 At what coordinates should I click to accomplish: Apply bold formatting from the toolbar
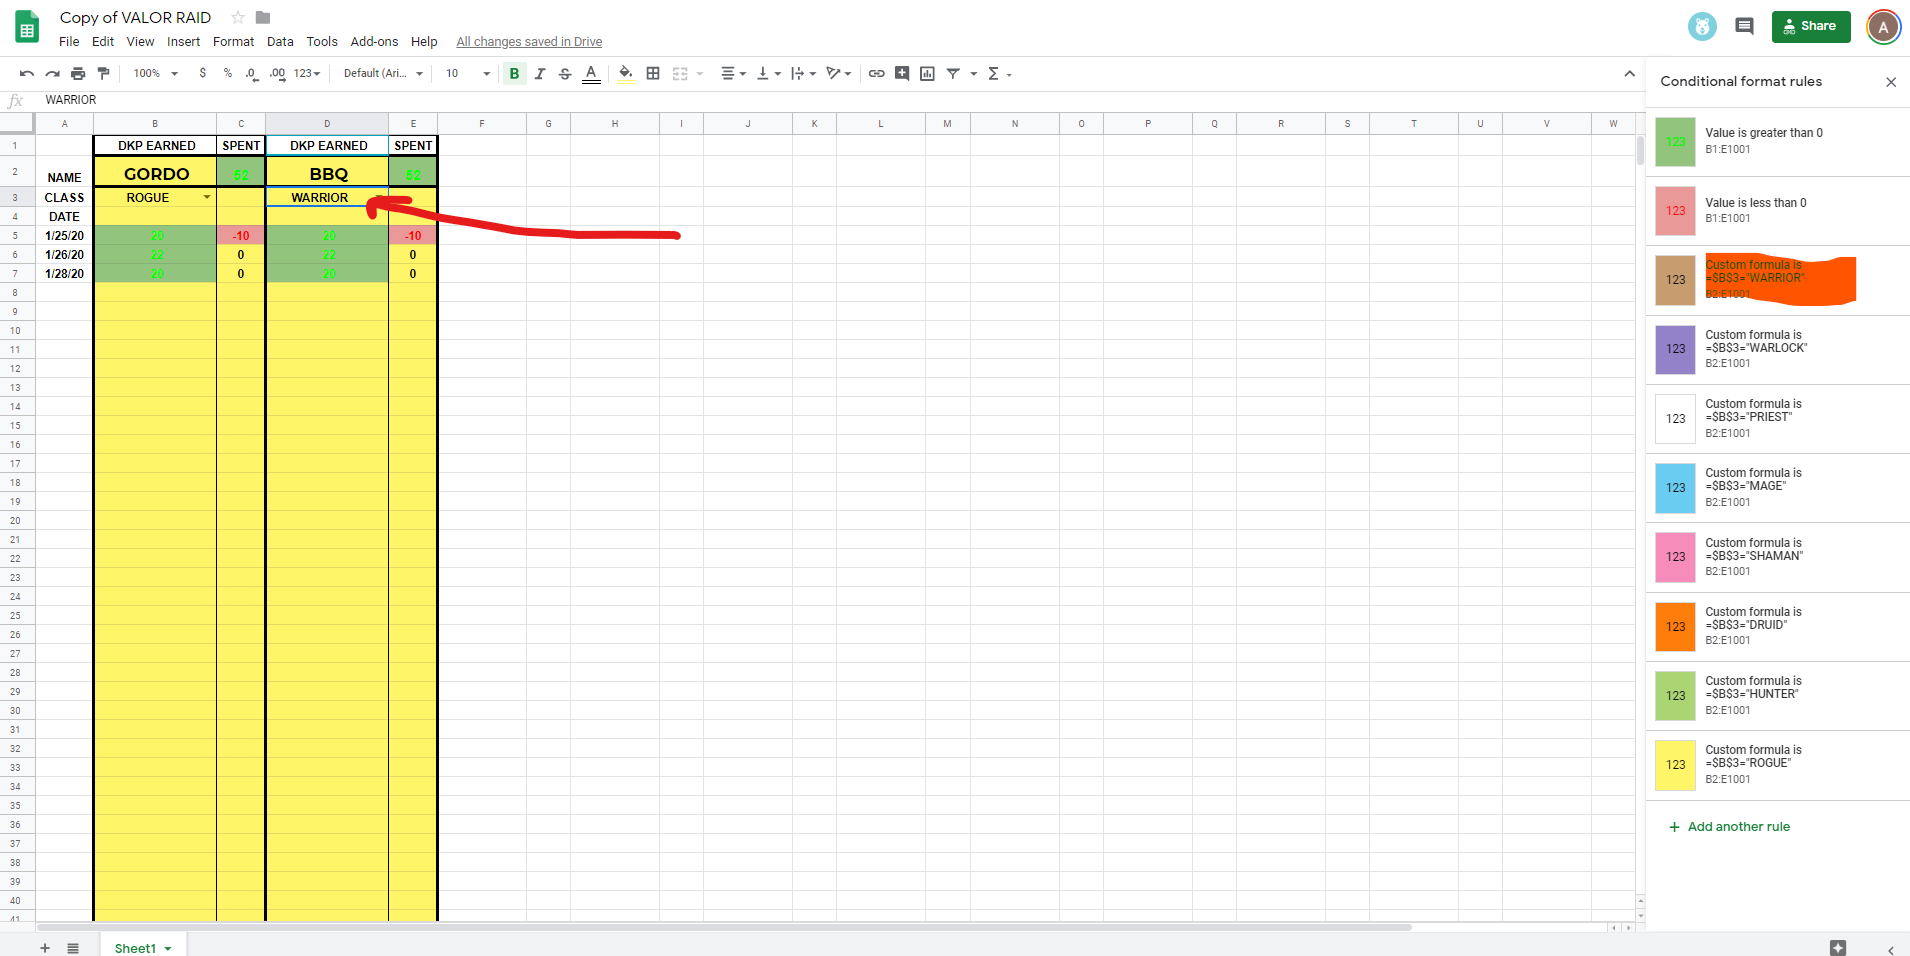point(513,73)
